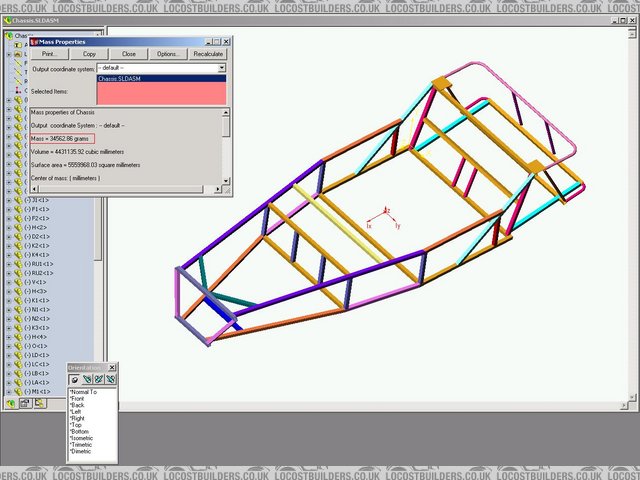This screenshot has height=480, width=640.
Task: Click the pushpin icon in Orientation dialog
Action: pyautogui.click(x=74, y=379)
